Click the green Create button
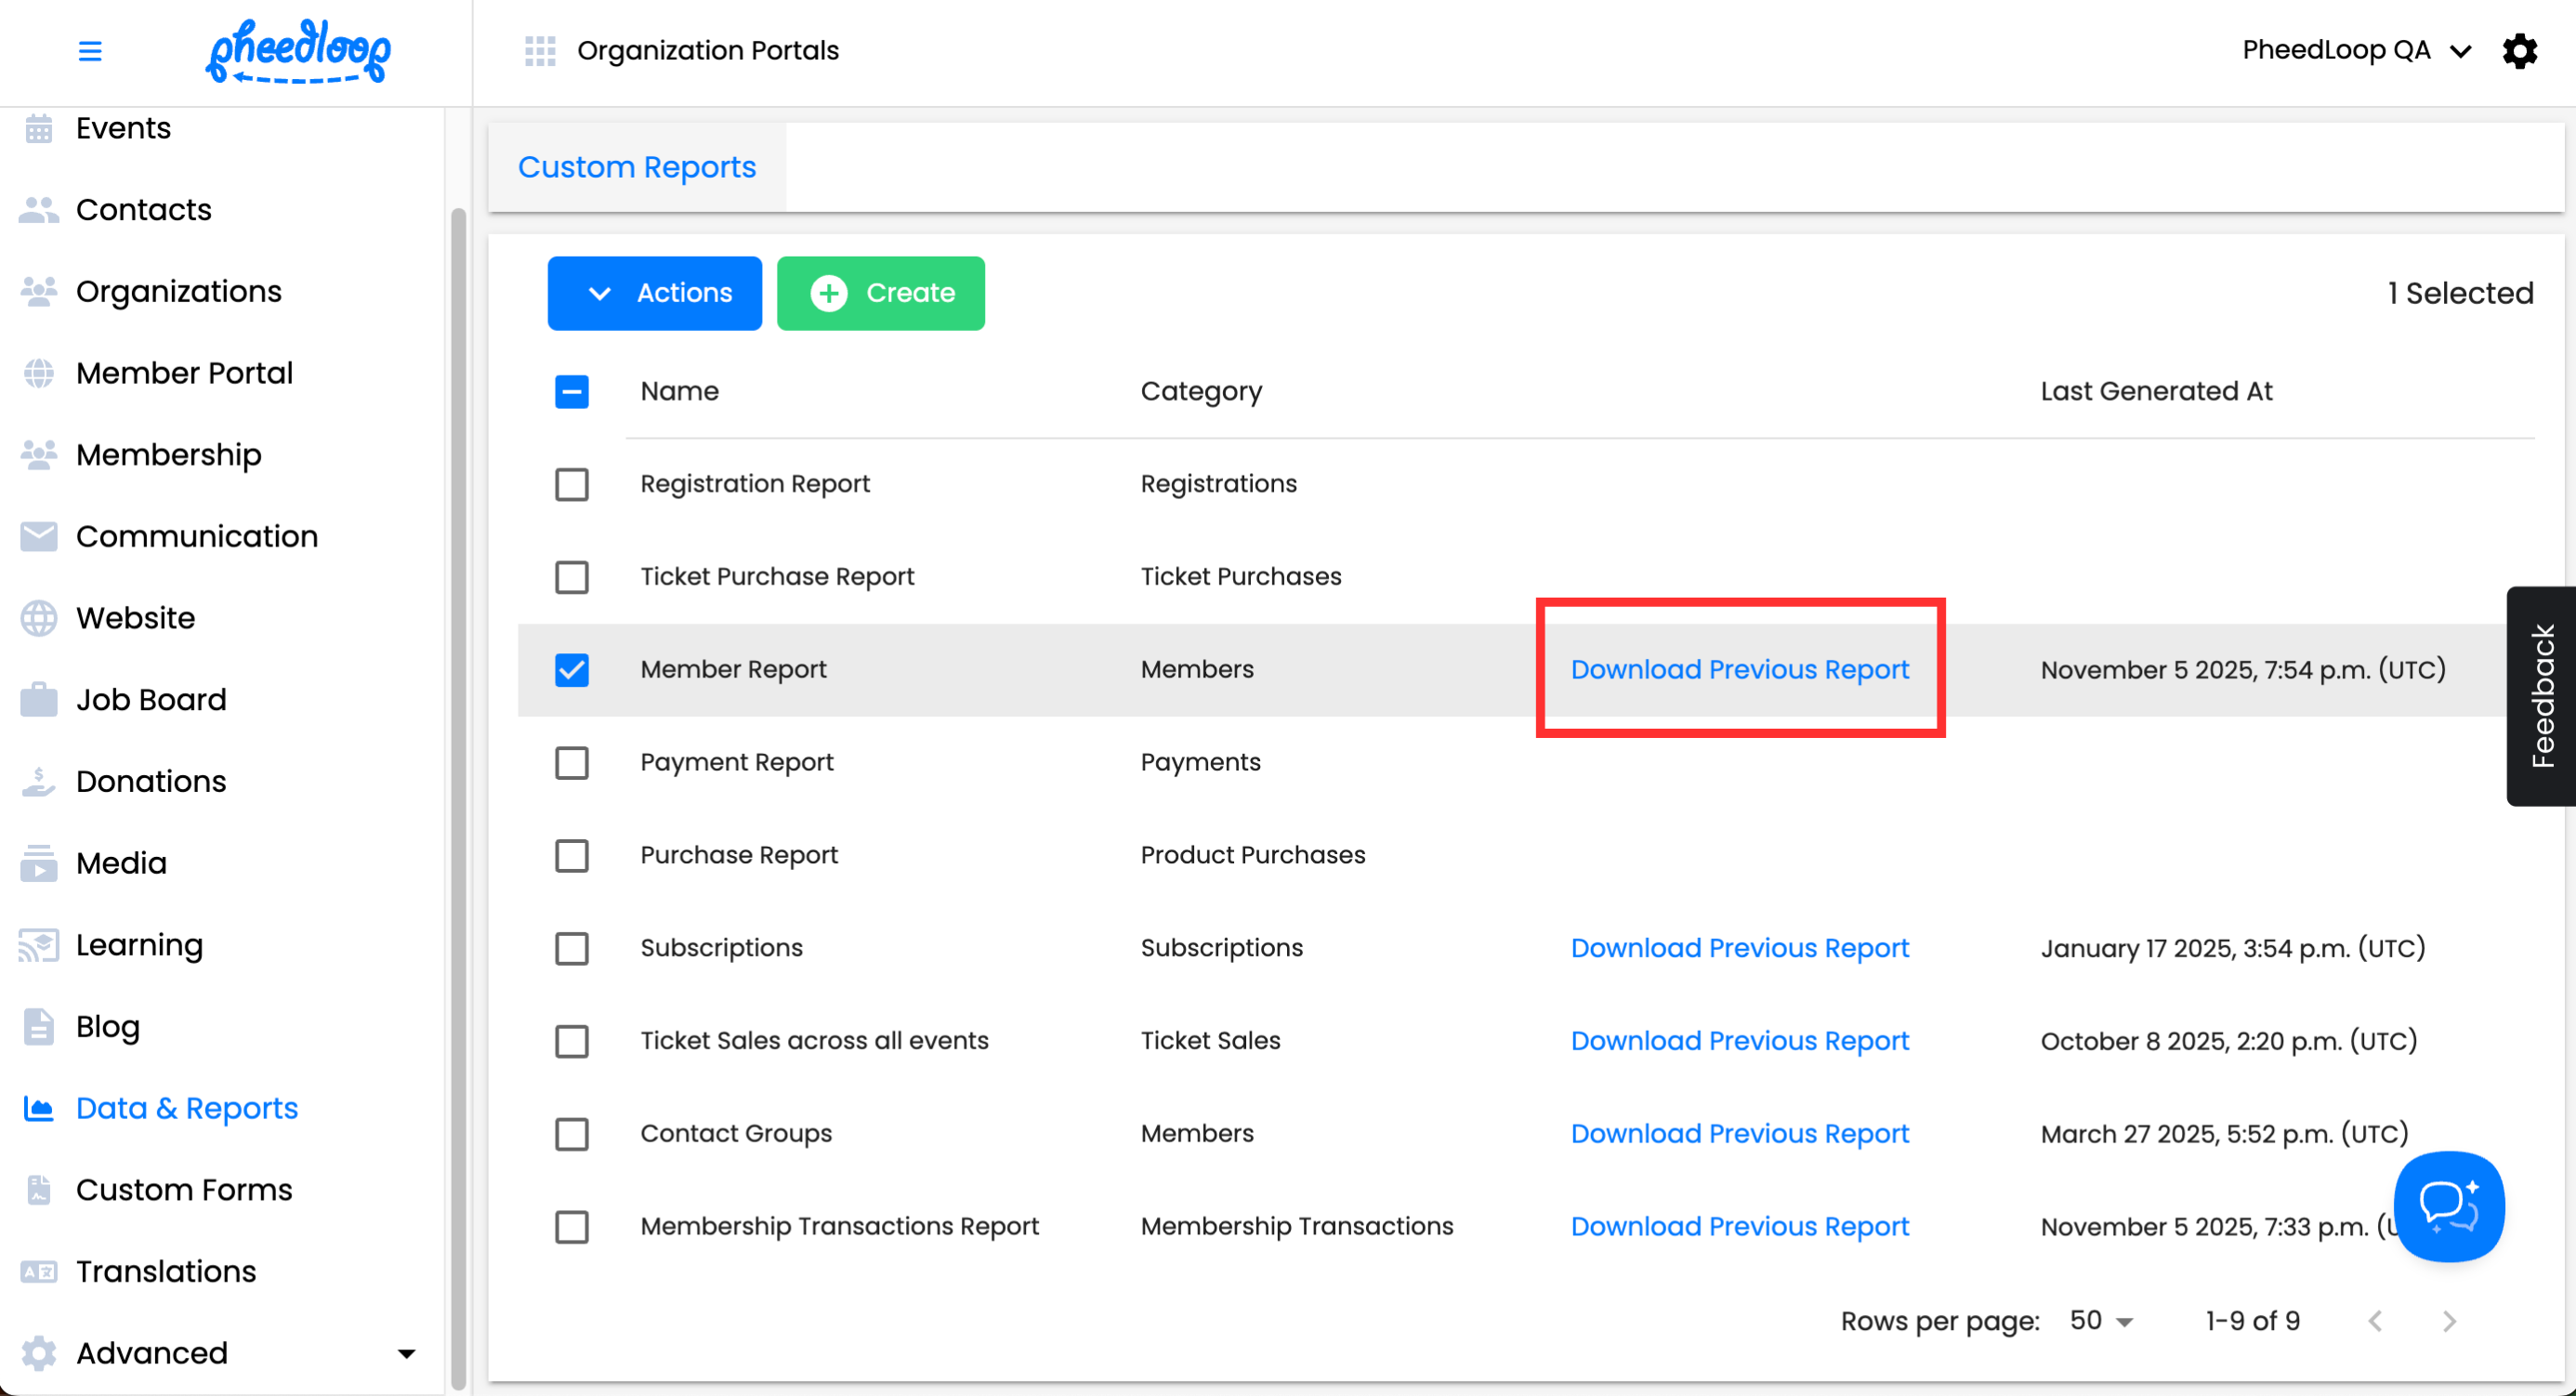The image size is (2576, 1396). pos(881,293)
